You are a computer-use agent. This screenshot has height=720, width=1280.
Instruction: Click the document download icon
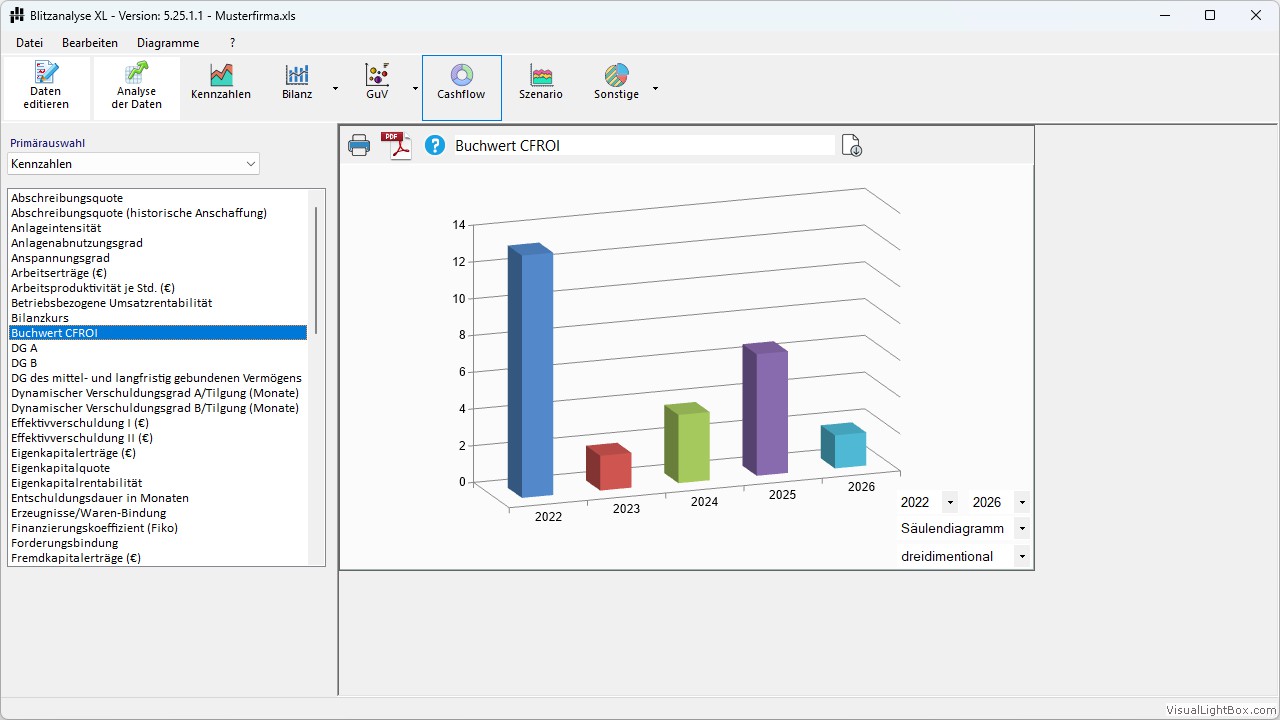pos(852,146)
